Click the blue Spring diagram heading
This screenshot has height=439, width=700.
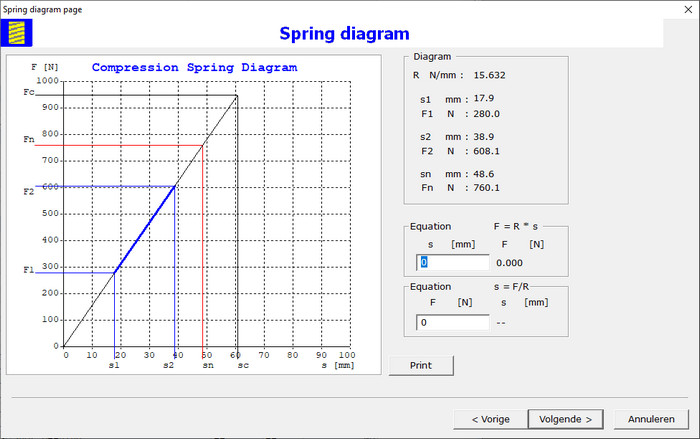point(343,34)
